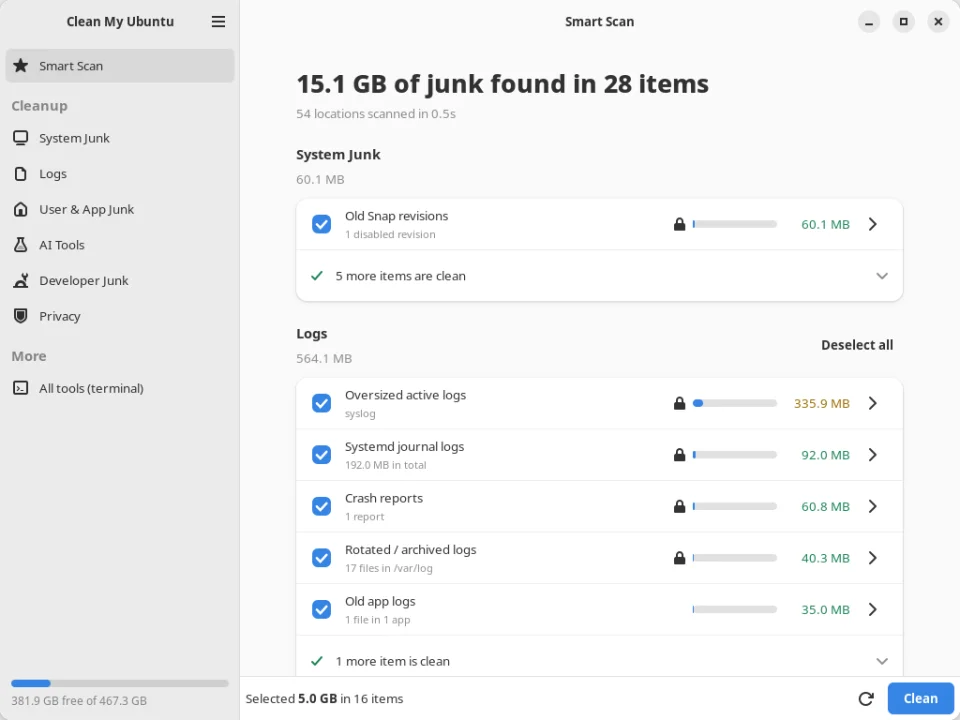Click Deselect all for Logs
Image resolution: width=960 pixels, height=720 pixels.
click(857, 345)
